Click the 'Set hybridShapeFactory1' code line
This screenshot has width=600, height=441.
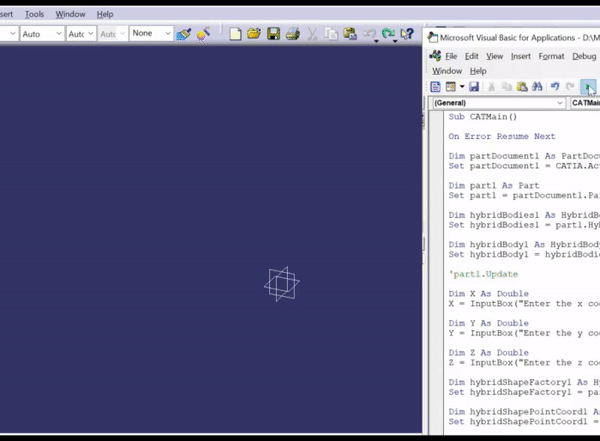tap(524, 392)
